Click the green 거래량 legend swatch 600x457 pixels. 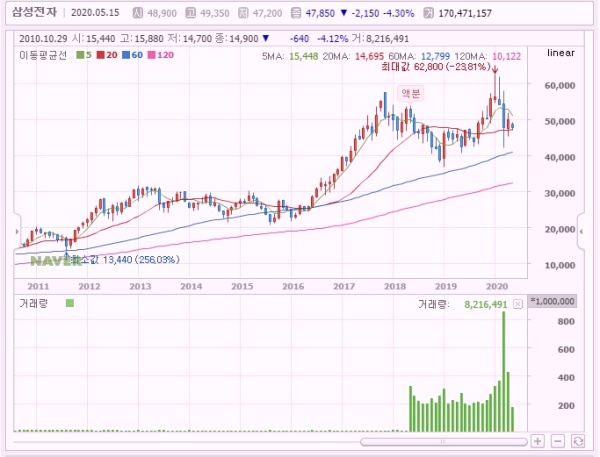coord(70,304)
